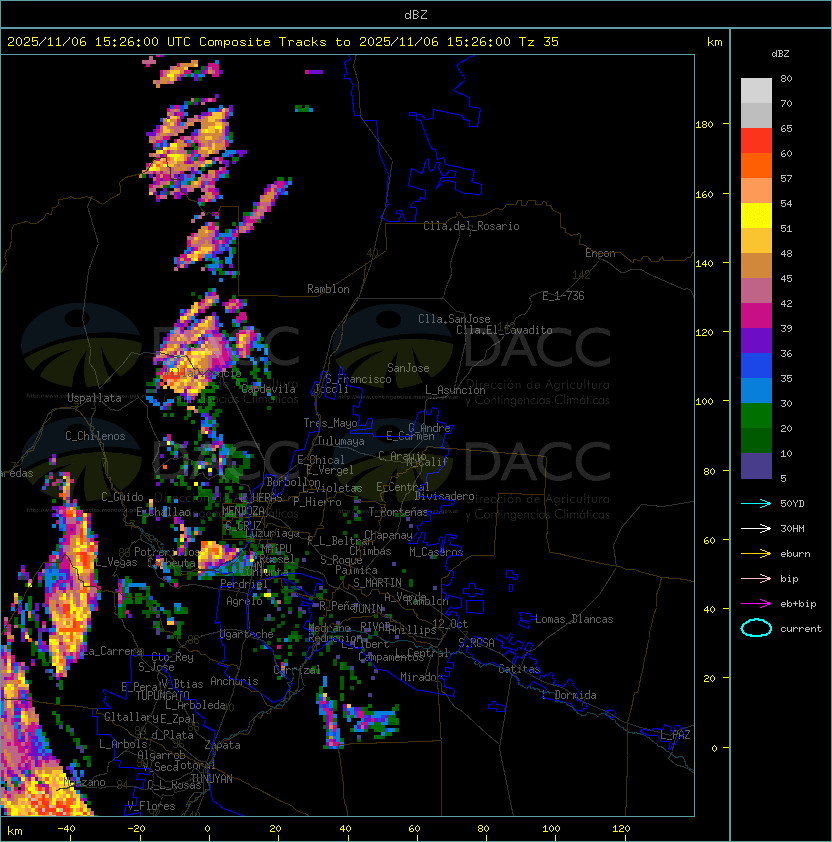Click the 'dBZ' title at the top

pyautogui.click(x=416, y=14)
